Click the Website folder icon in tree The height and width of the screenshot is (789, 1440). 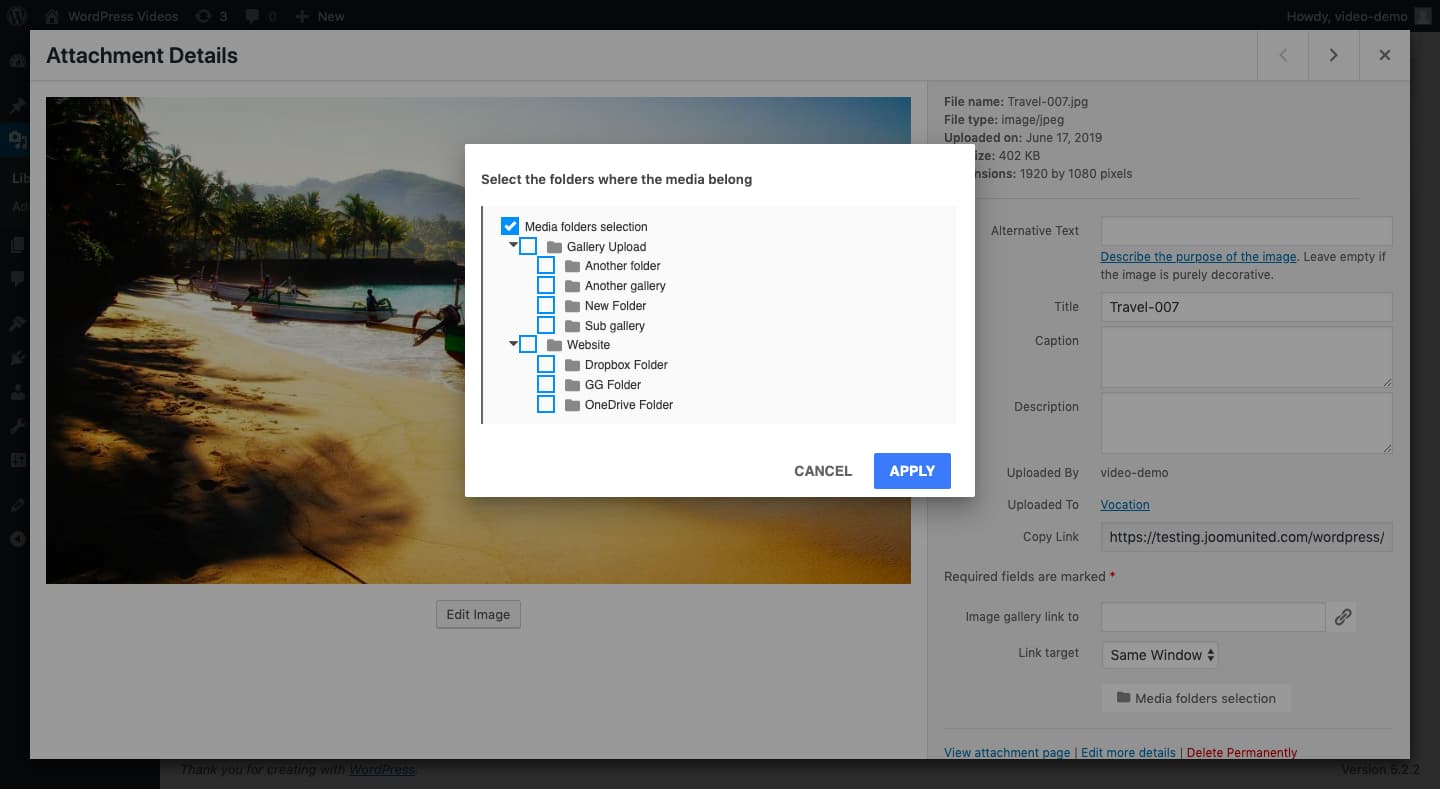(x=554, y=345)
